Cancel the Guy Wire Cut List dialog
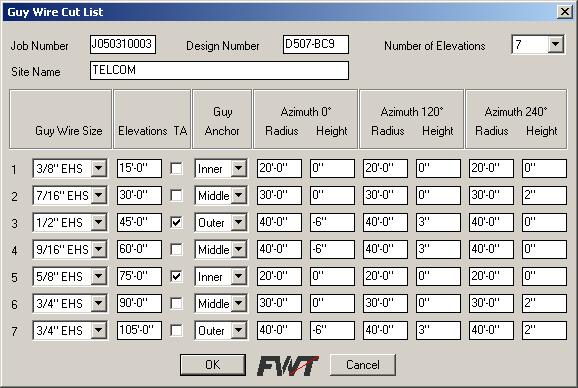This screenshot has height=388, width=578. point(363,365)
